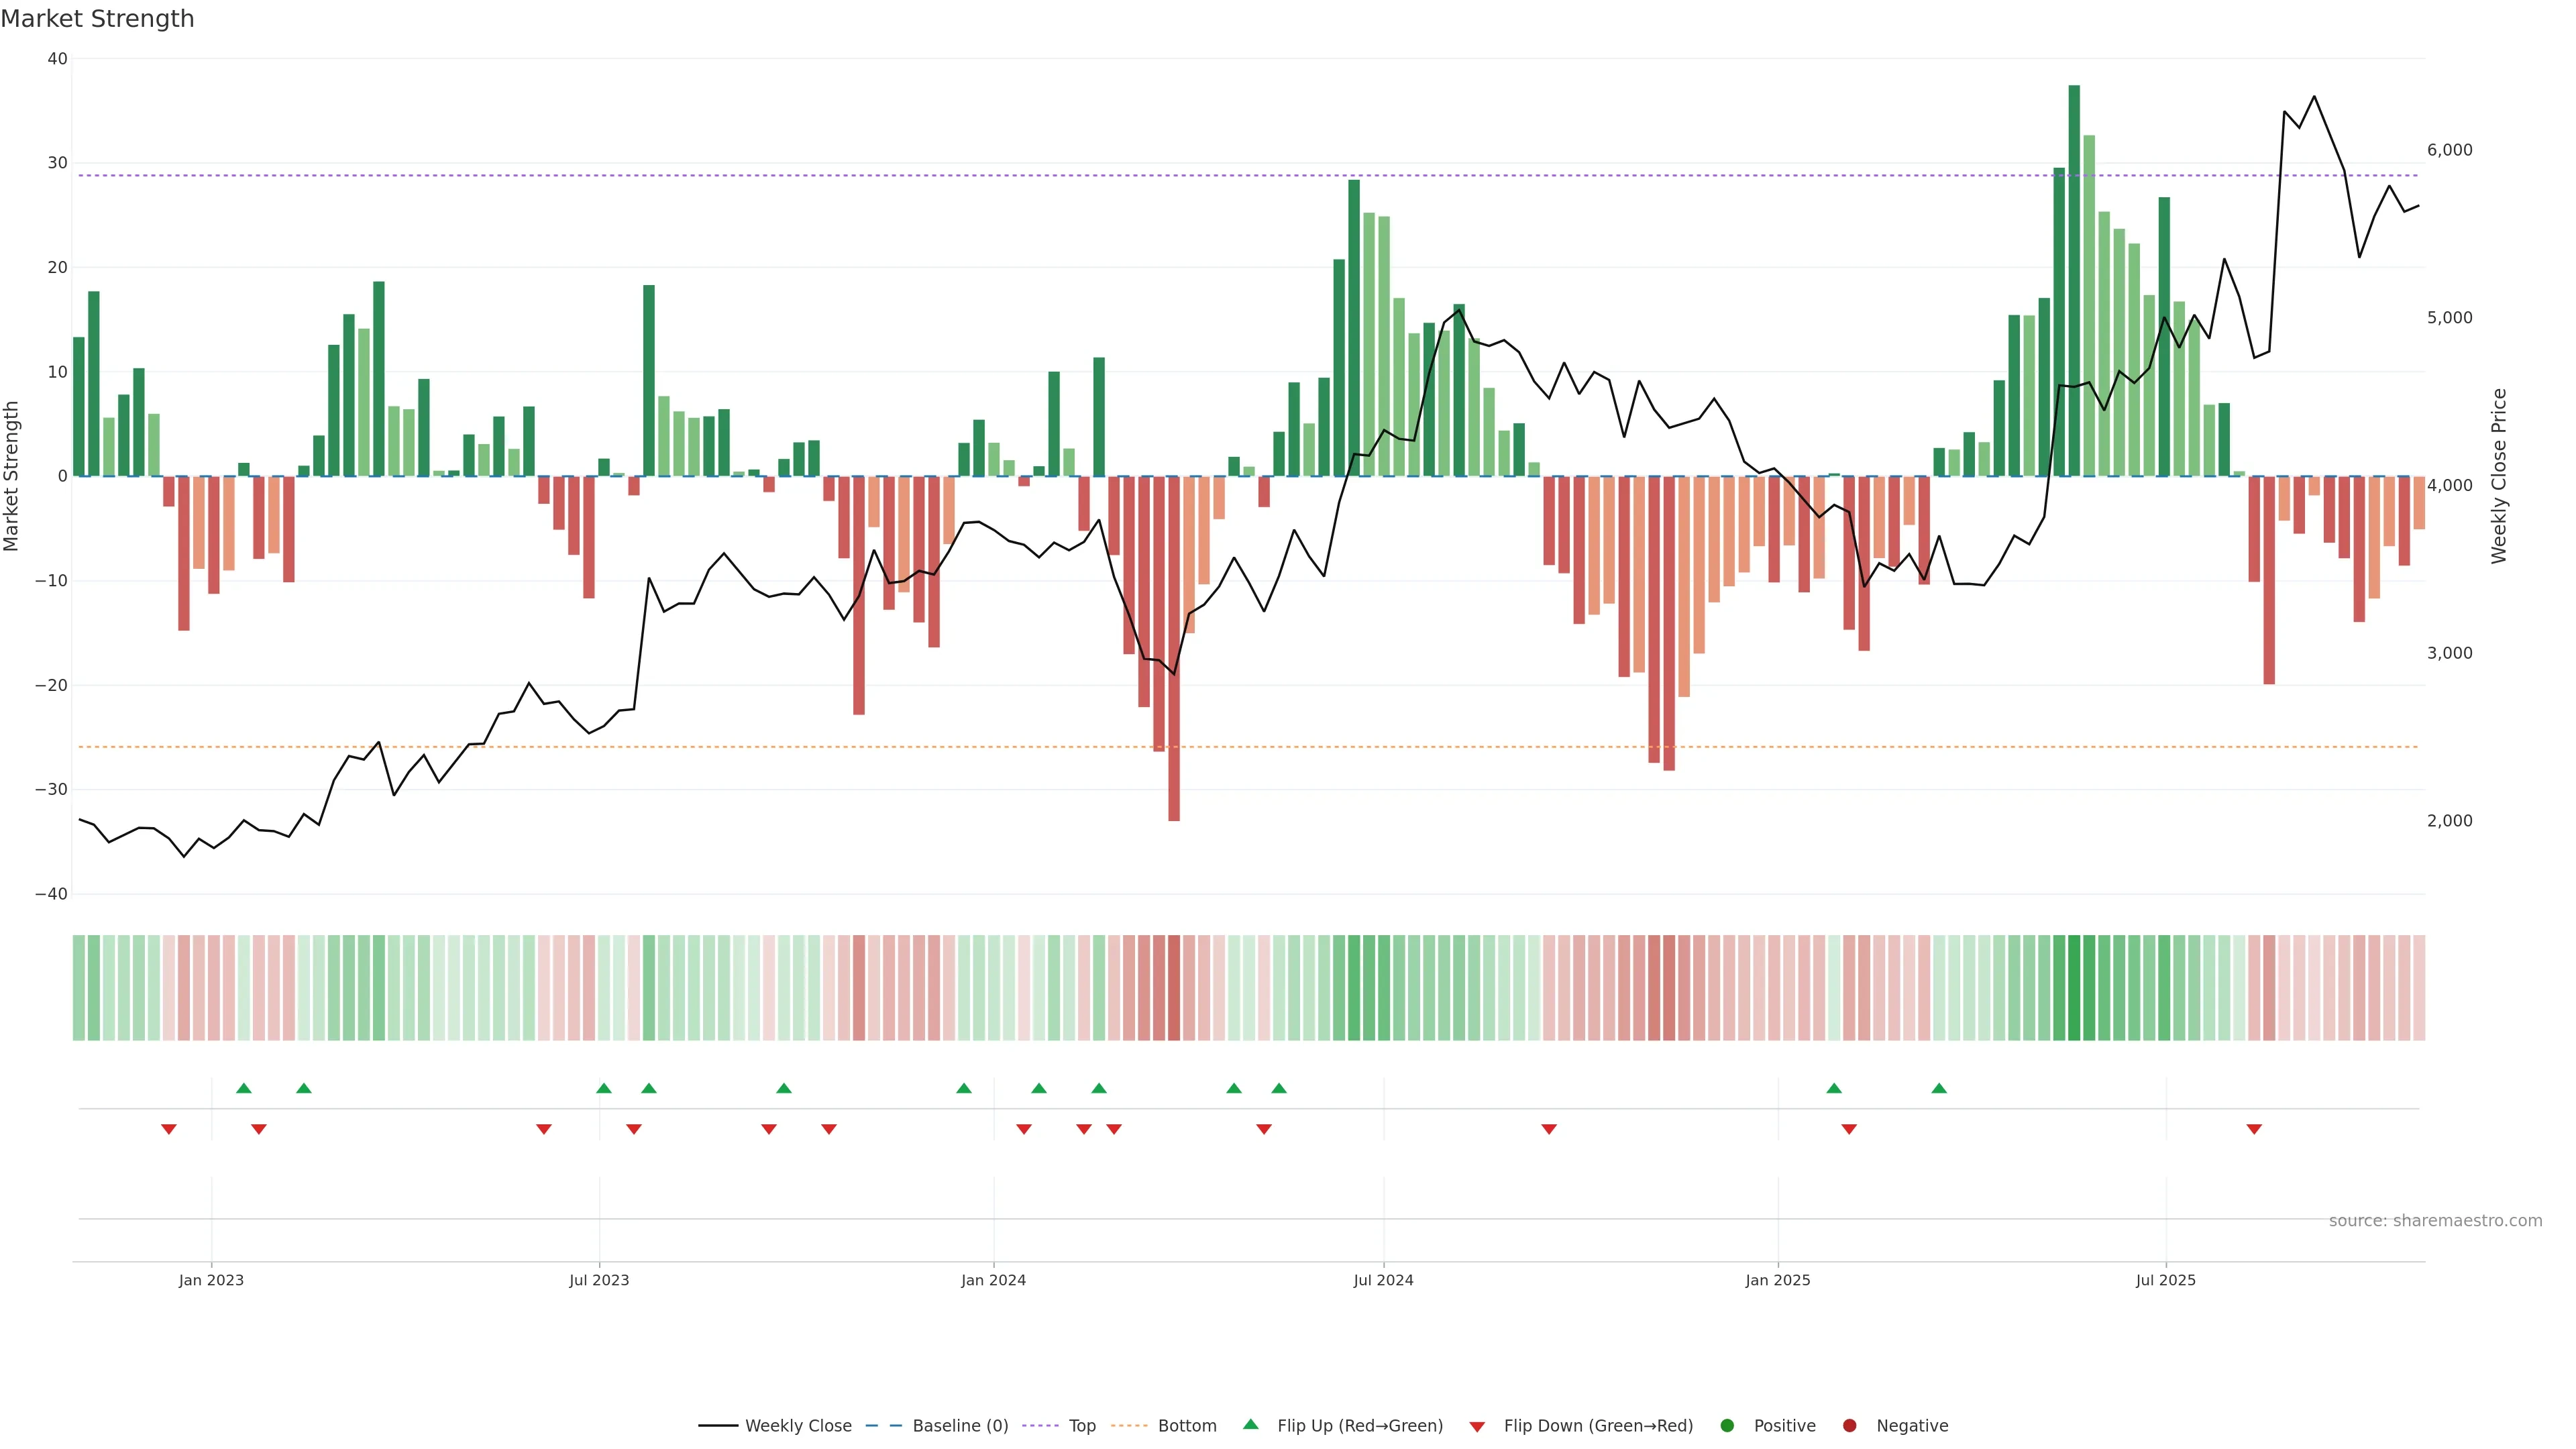This screenshot has width=2576, height=1449.
Task: Click green Flip Up legend triangle icon
Action: point(1250,1425)
